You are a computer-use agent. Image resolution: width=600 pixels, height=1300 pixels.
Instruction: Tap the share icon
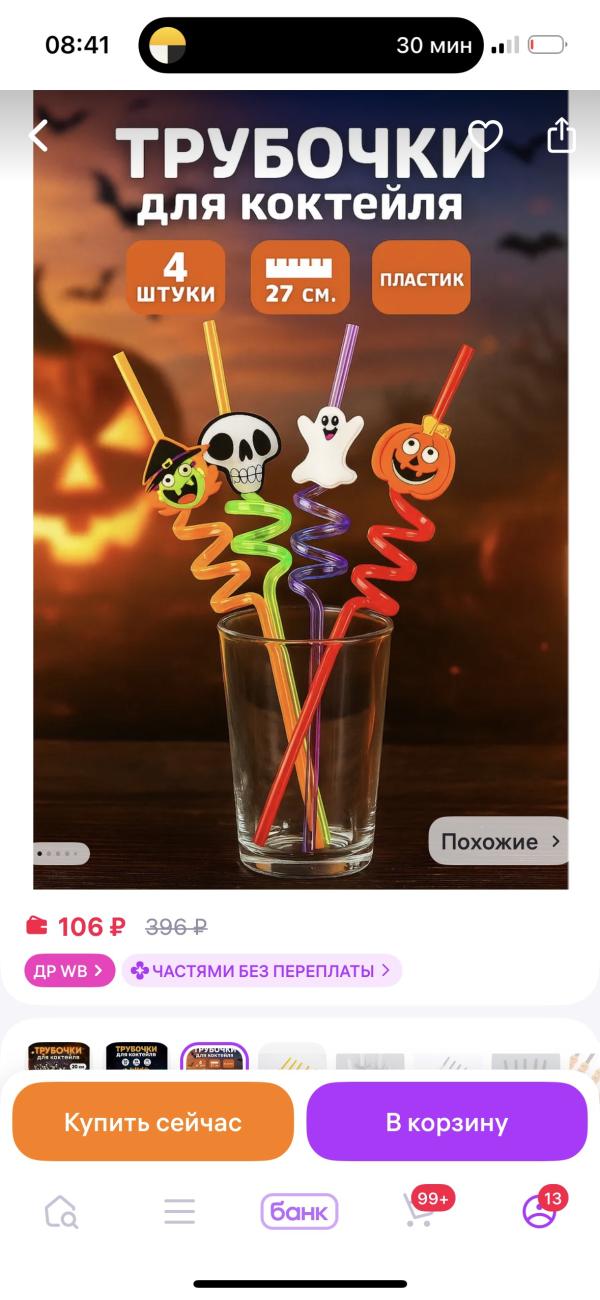pos(561,134)
